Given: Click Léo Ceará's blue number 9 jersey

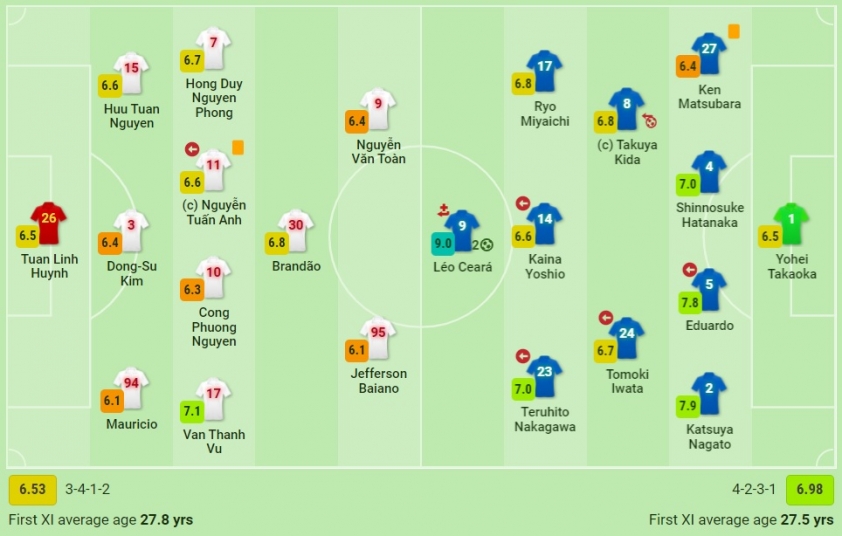Looking at the screenshot, I should pos(462,230).
